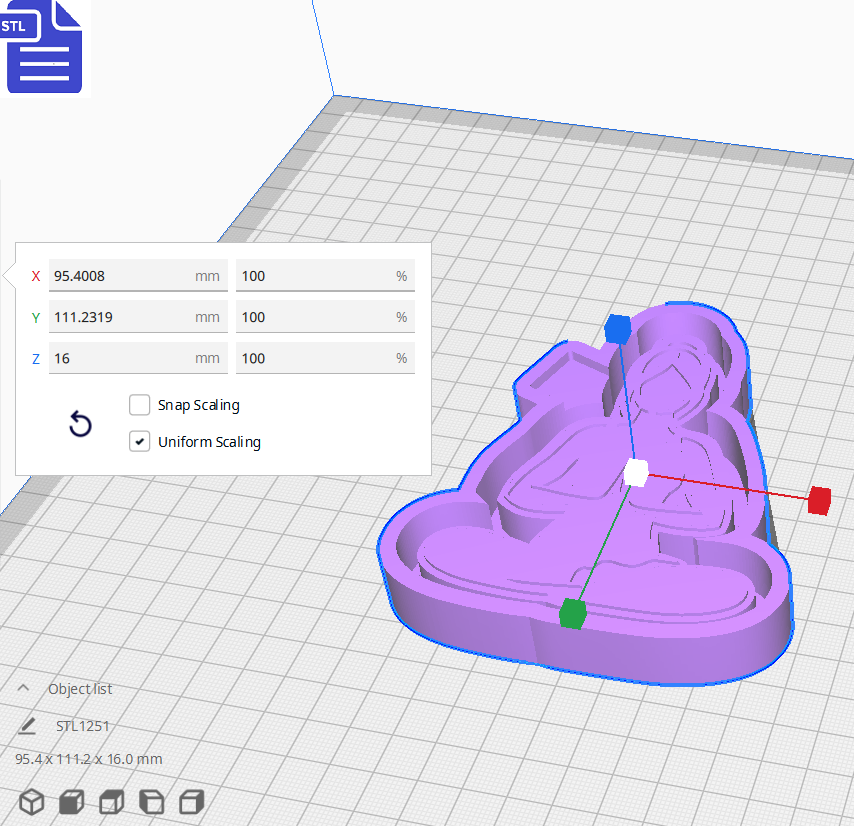Click the STL file icon in top-left corner
854x826 pixels.
click(44, 47)
